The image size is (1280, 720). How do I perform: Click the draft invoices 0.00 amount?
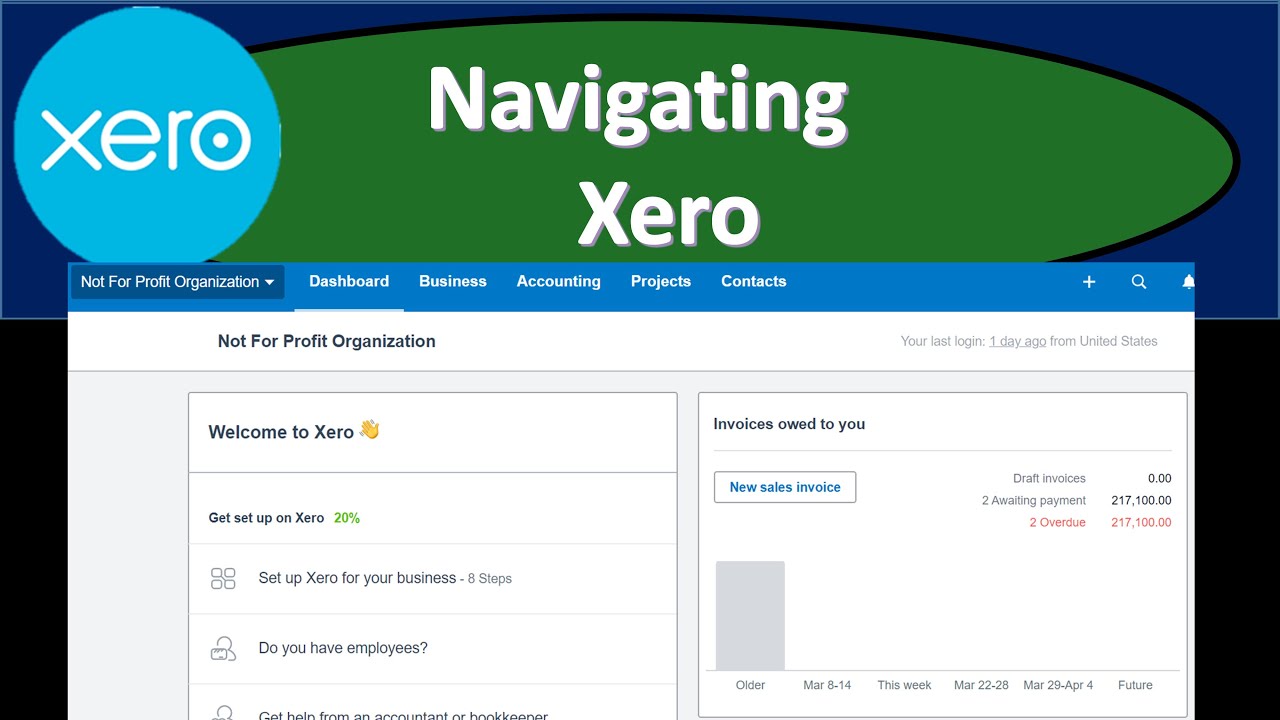tap(1160, 478)
